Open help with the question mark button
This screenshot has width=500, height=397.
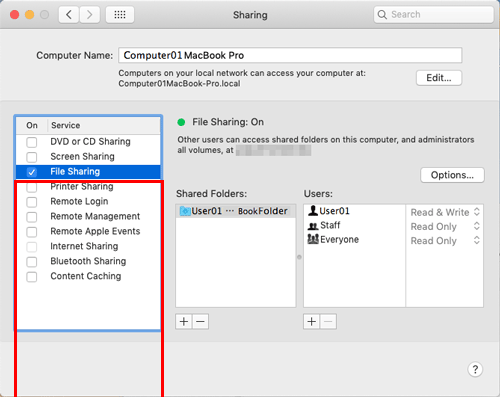pos(475,369)
